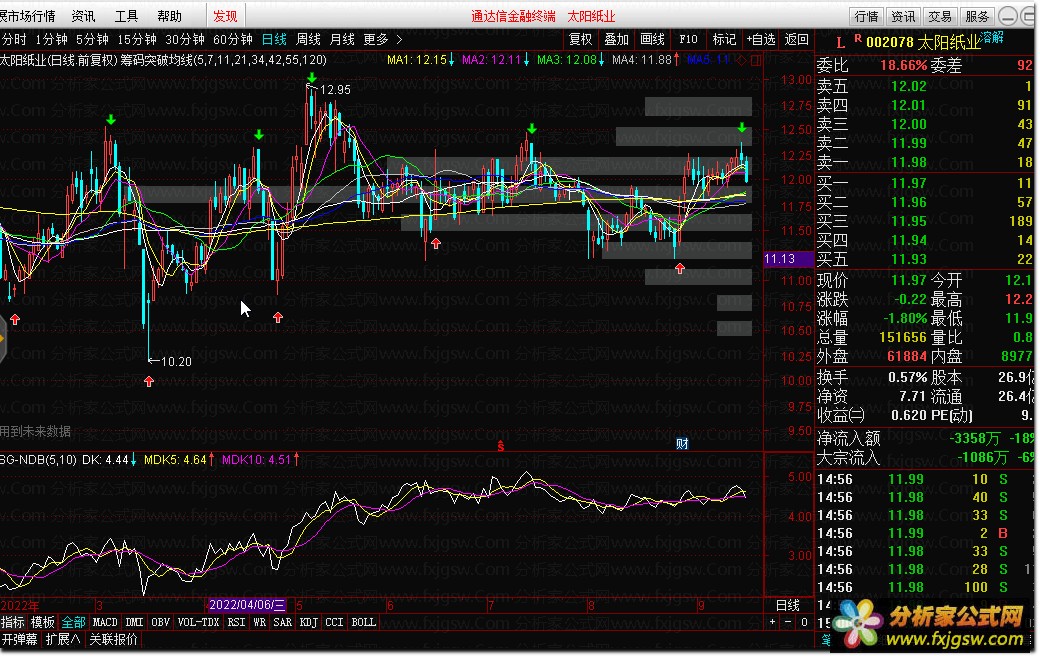Open F10 company info

pos(688,40)
